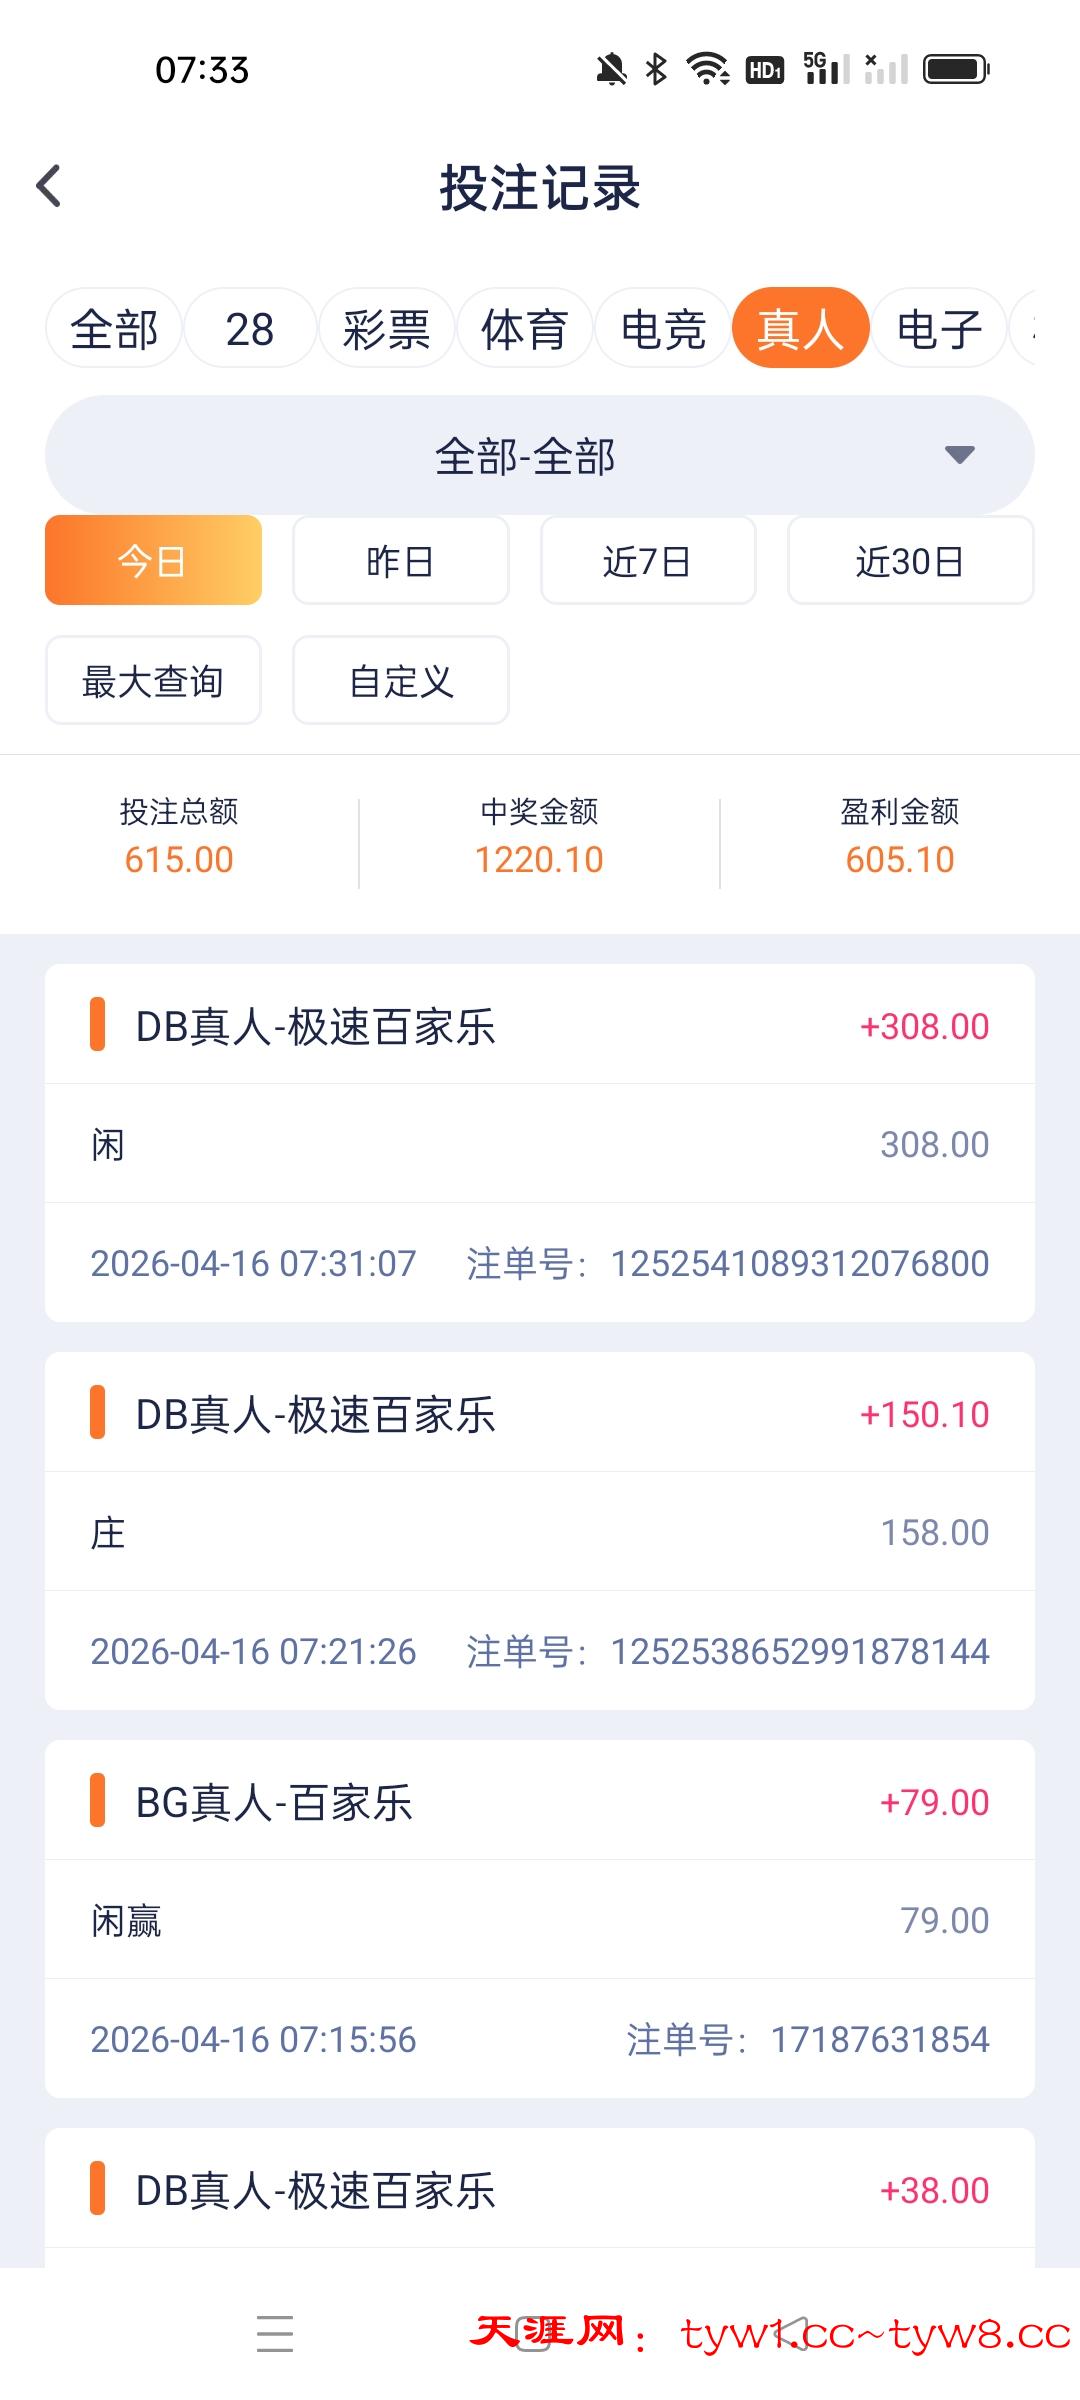
Task: Select the 今日 date filter
Action: pyautogui.click(x=153, y=561)
